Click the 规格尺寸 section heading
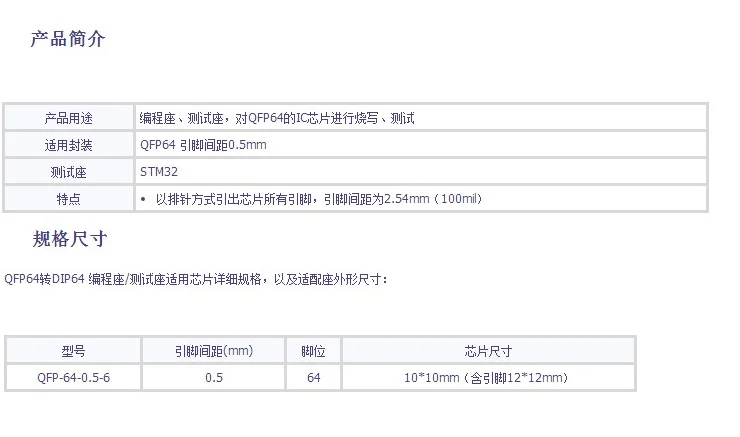This screenshot has height=437, width=740. [69, 239]
